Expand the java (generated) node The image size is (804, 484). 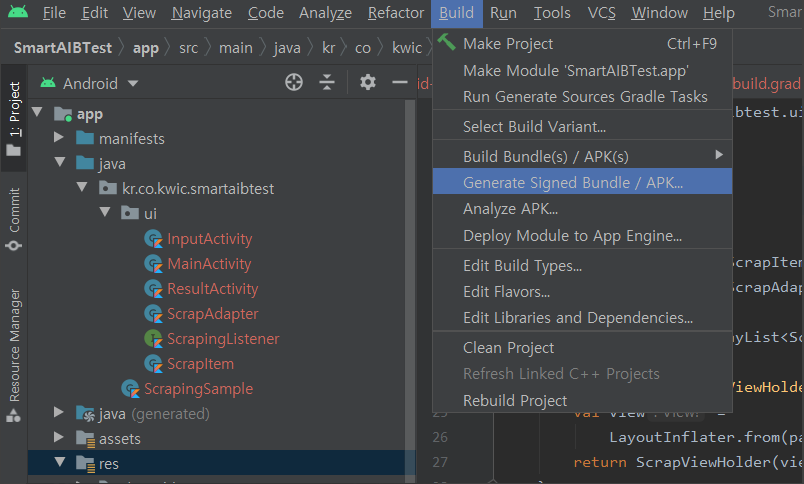click(x=58, y=412)
